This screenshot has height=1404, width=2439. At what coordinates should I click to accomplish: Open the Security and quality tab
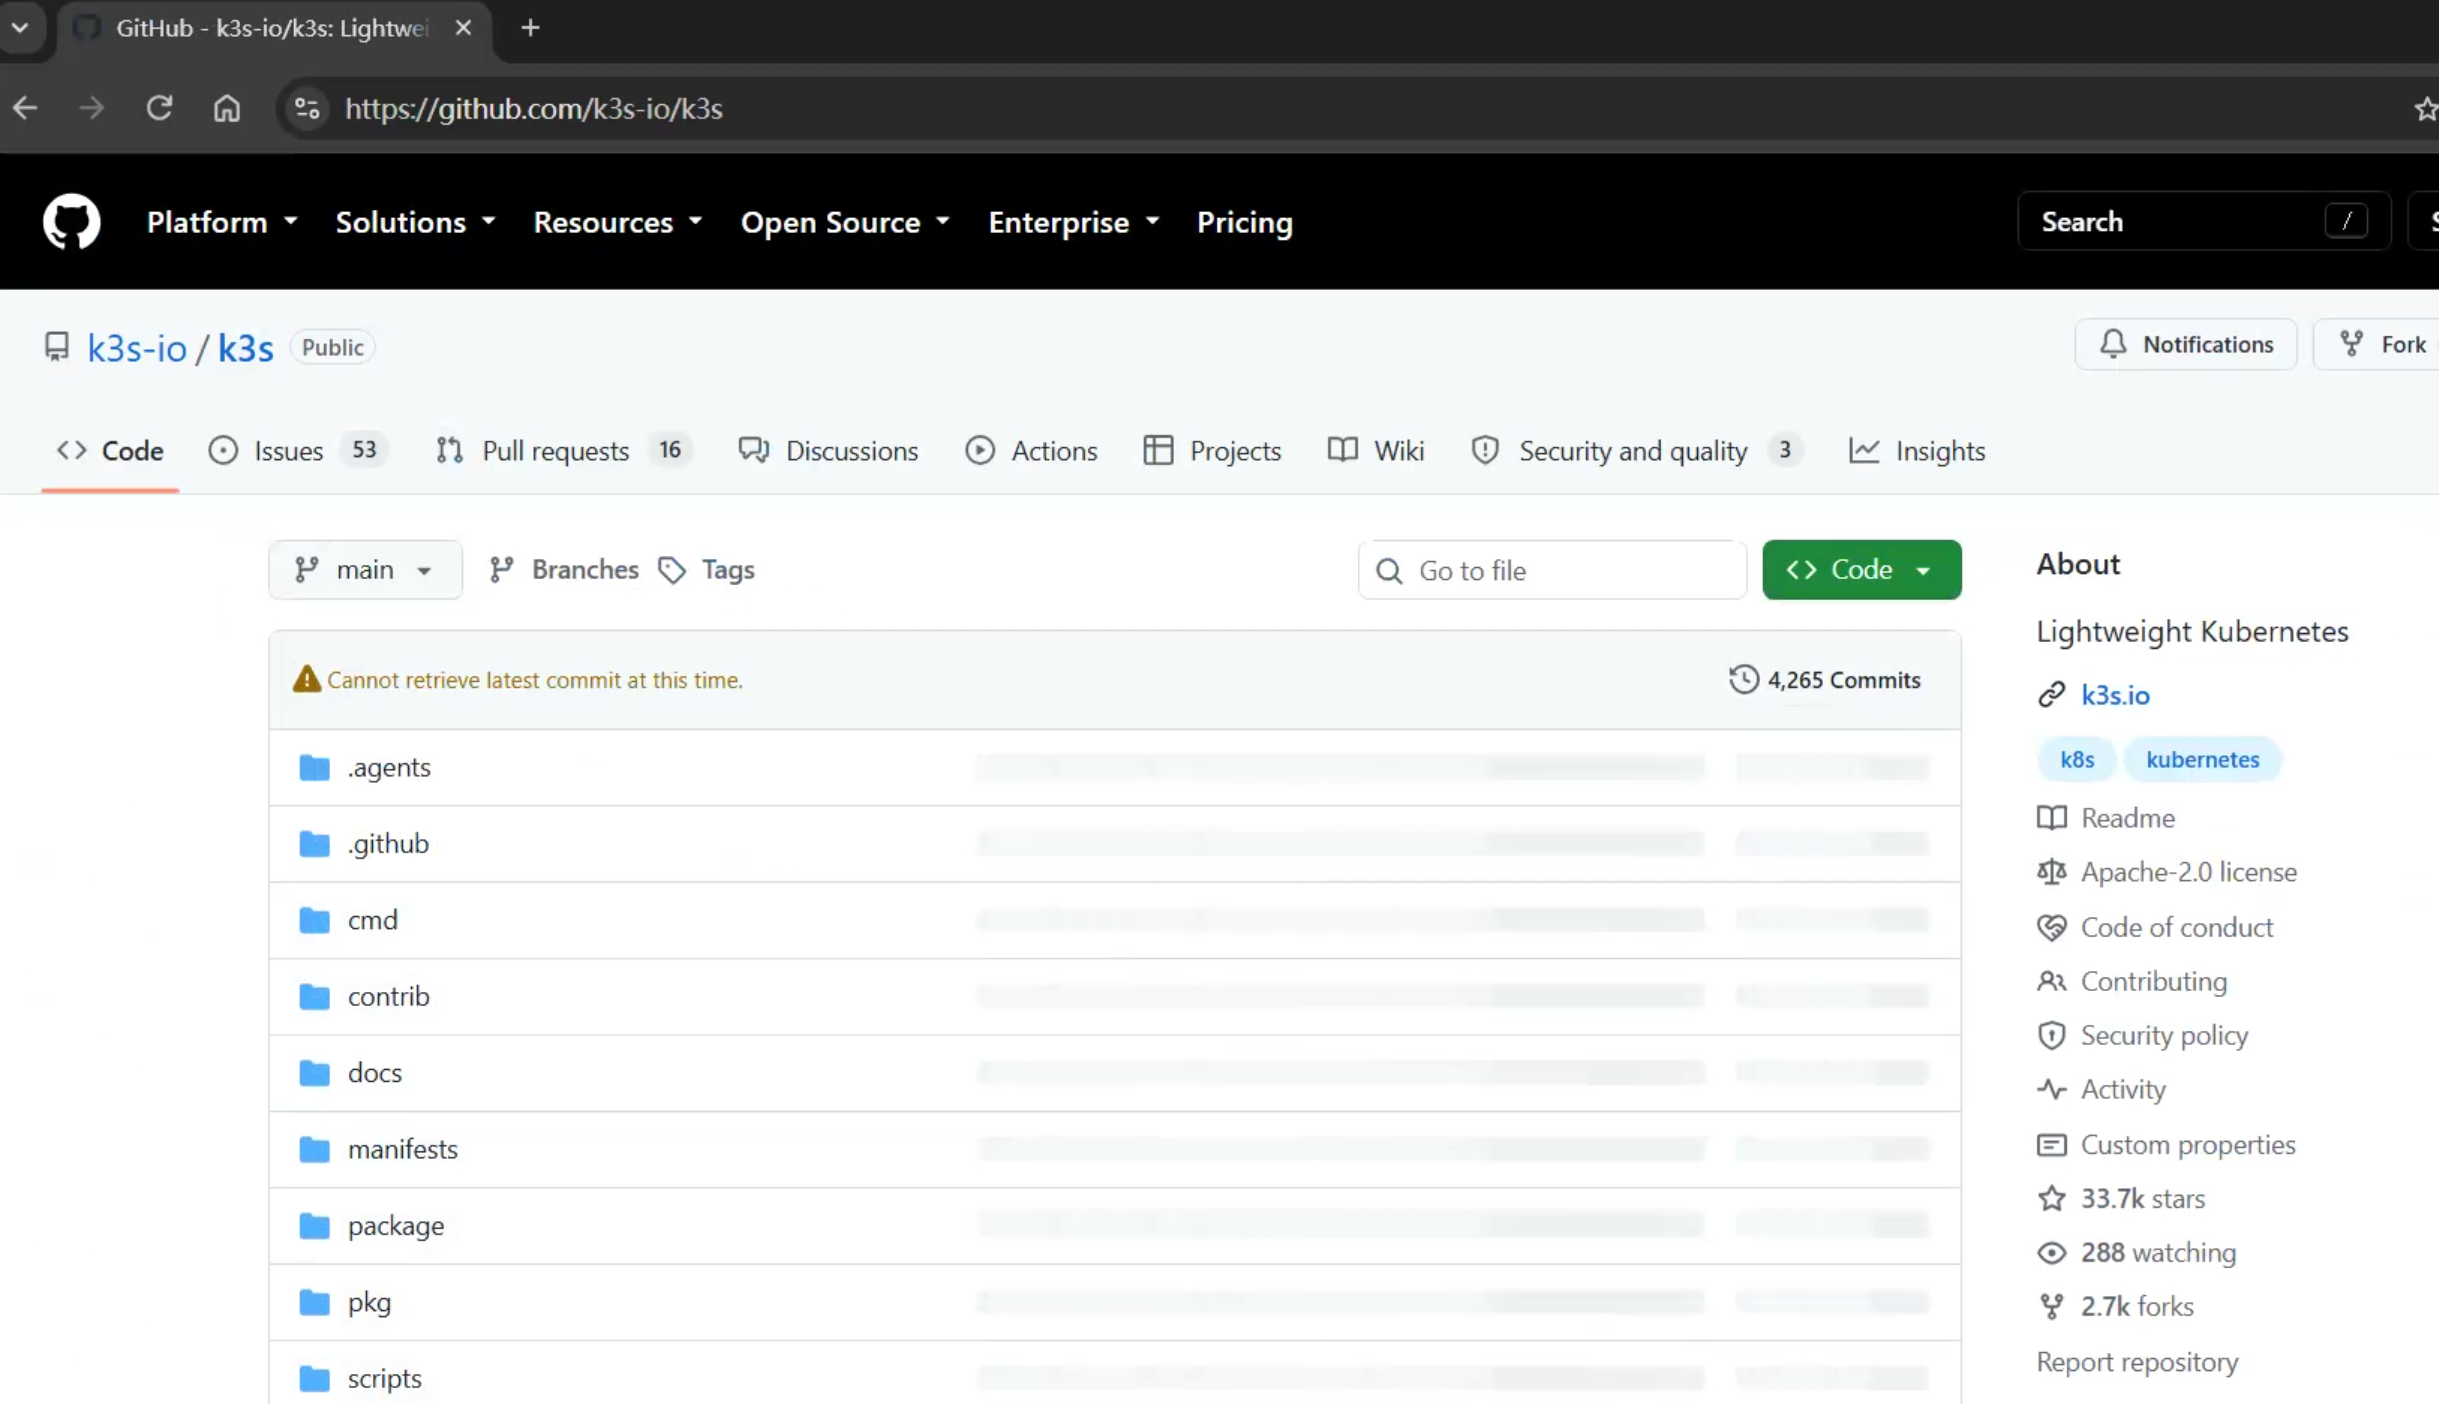pos(1637,451)
